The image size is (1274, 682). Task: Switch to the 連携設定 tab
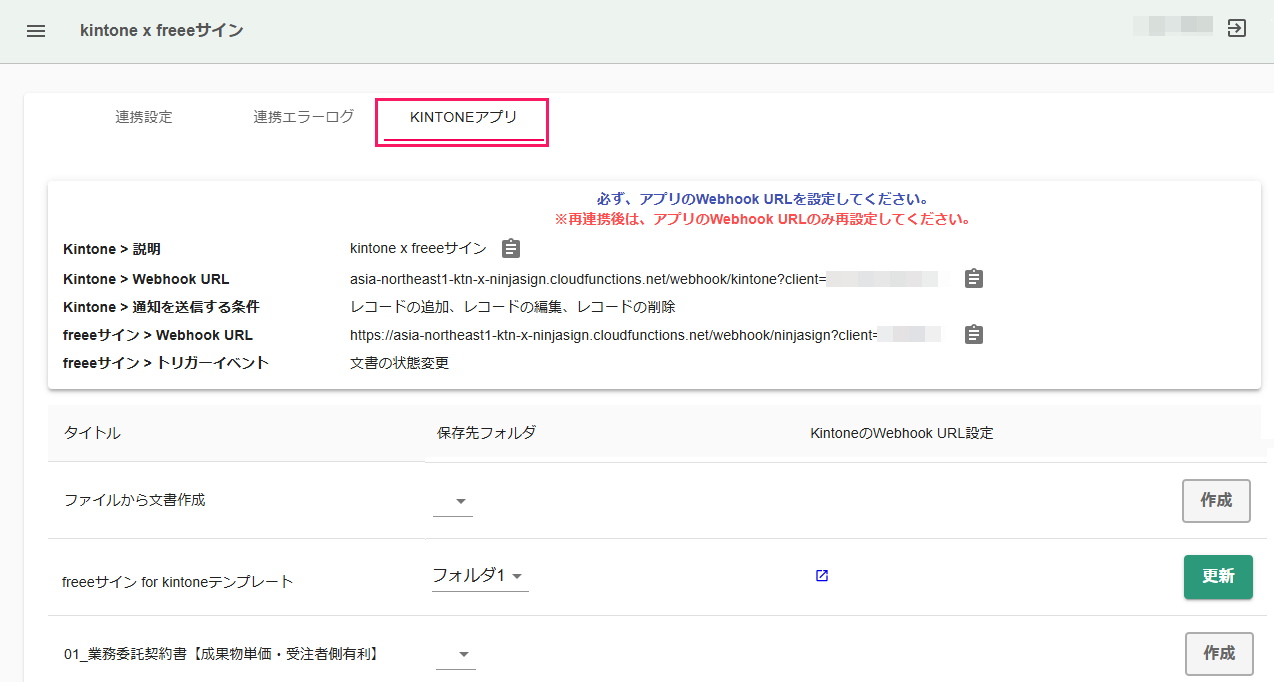(144, 117)
